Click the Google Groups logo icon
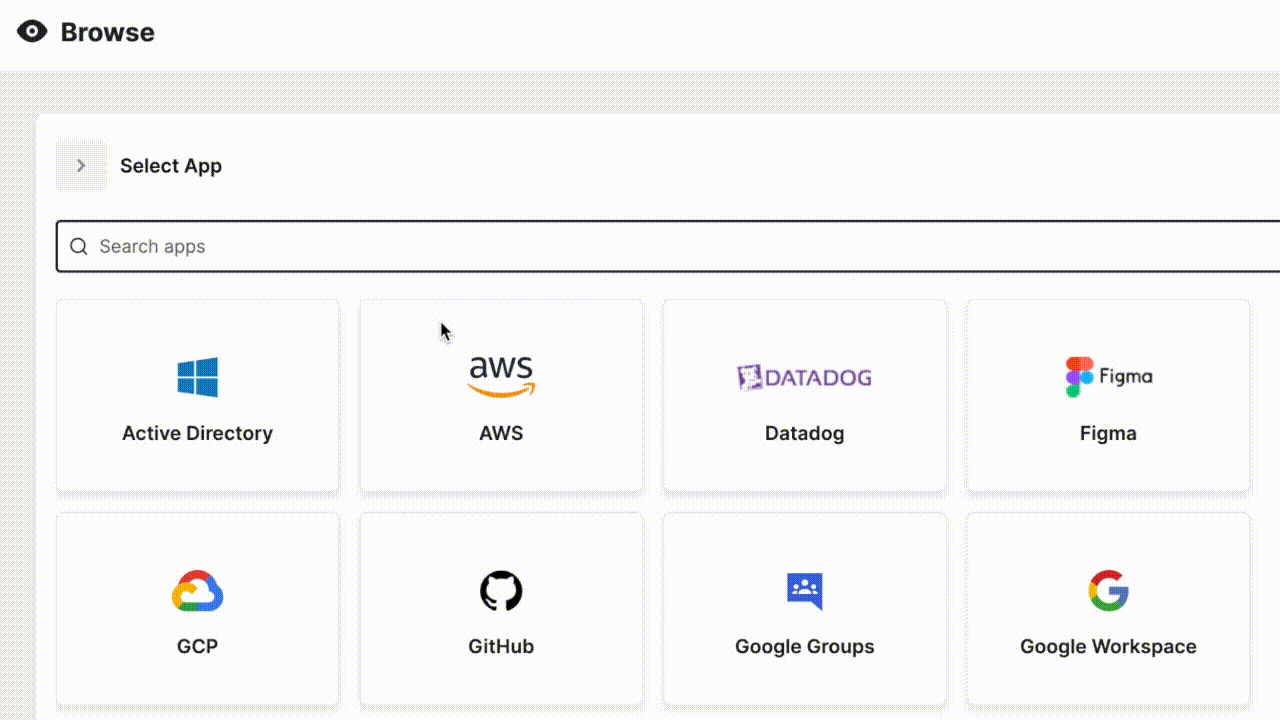Image resolution: width=1280 pixels, height=720 pixels. (804, 591)
